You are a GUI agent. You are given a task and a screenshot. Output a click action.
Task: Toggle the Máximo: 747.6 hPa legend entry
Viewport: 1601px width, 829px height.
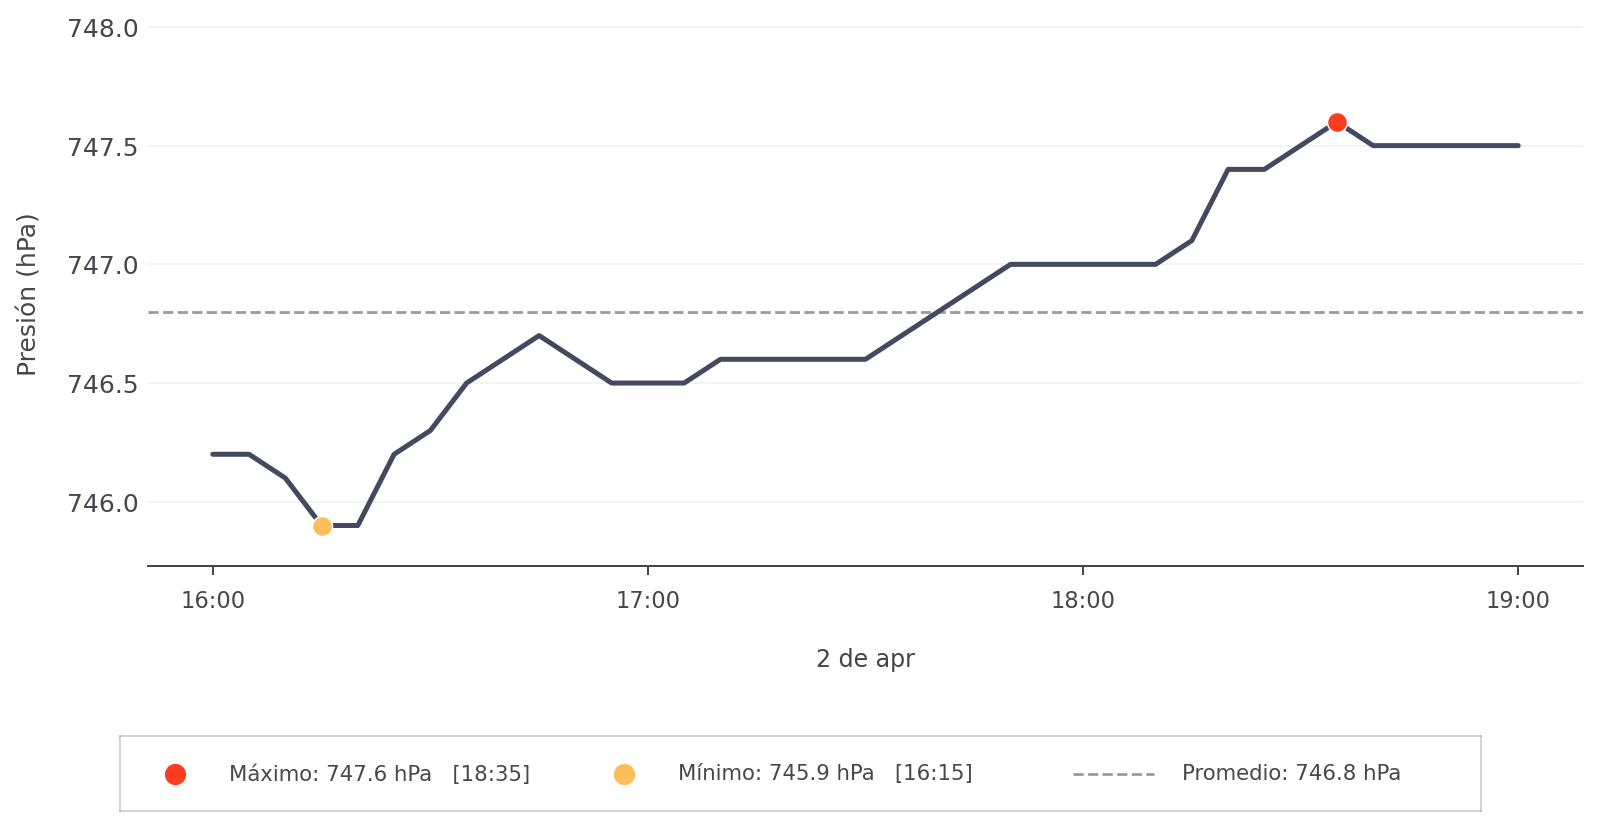[x=379, y=774]
